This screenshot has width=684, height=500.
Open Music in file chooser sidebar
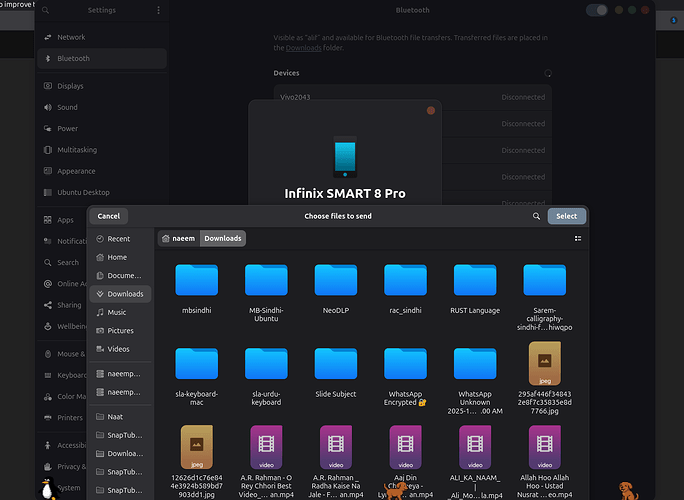pyautogui.click(x=120, y=312)
